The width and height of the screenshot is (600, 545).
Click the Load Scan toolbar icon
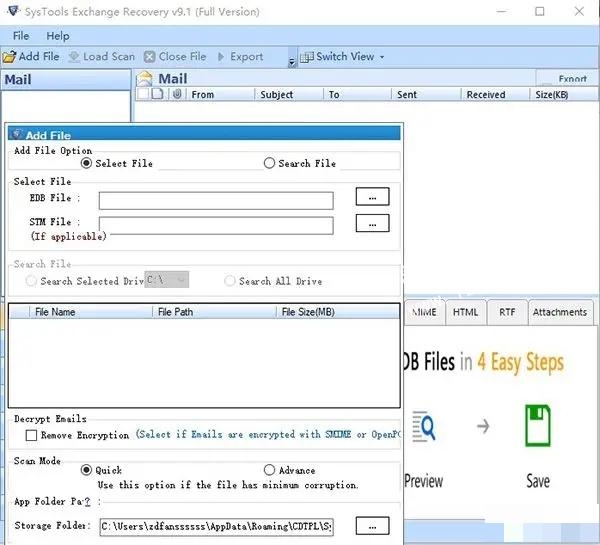(x=74, y=57)
